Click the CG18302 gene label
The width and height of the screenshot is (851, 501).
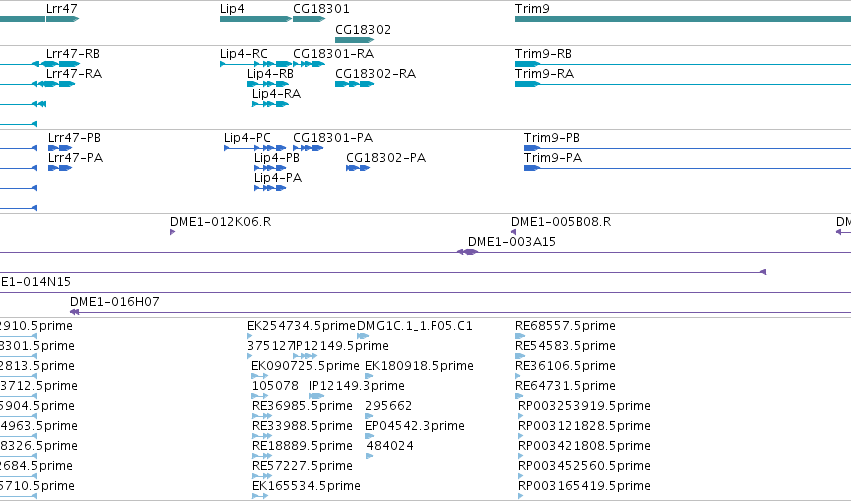363,29
